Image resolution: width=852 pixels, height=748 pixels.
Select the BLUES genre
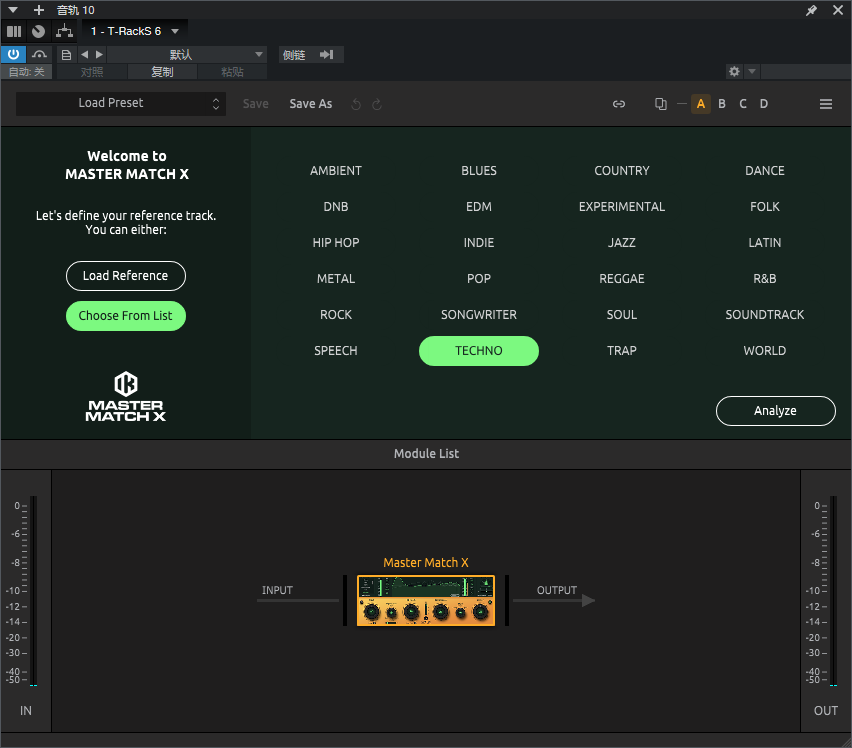click(479, 171)
